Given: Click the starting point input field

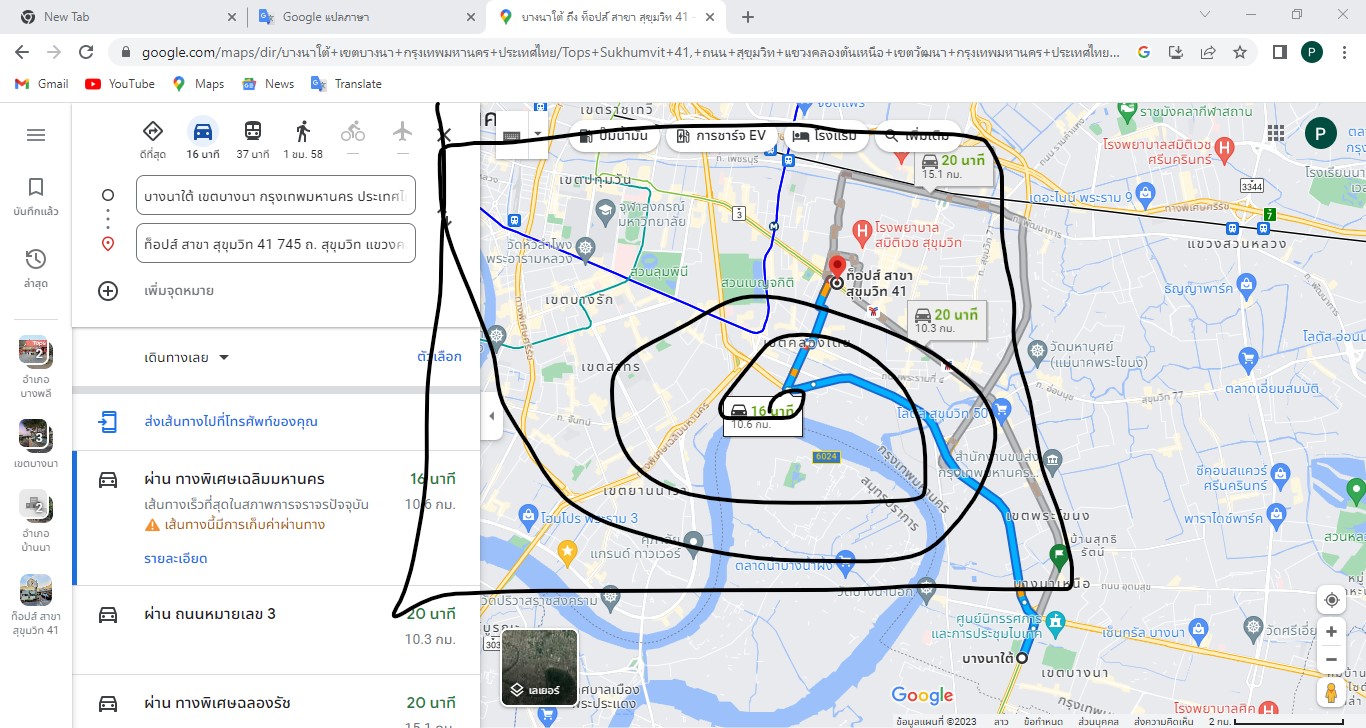Looking at the screenshot, I should click(x=275, y=195).
